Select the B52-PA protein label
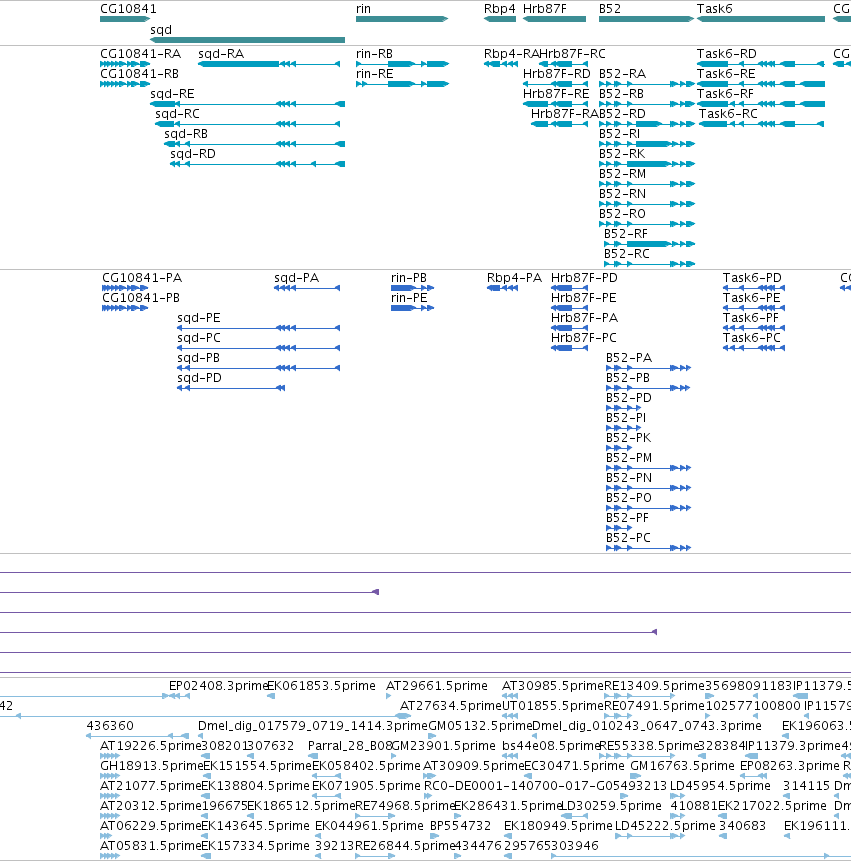This screenshot has height=861, width=851. [629, 357]
